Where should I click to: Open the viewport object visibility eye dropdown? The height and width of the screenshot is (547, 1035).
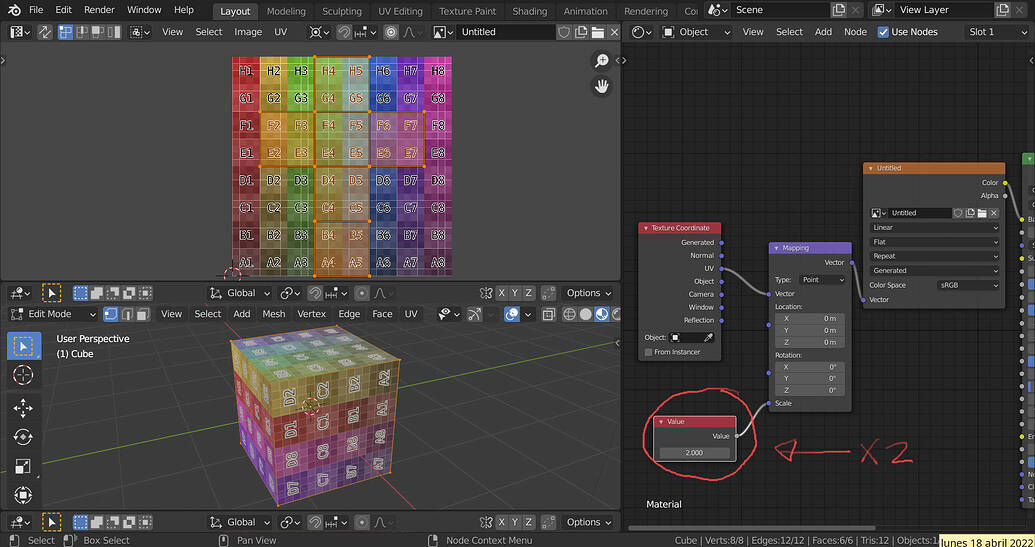click(450, 314)
